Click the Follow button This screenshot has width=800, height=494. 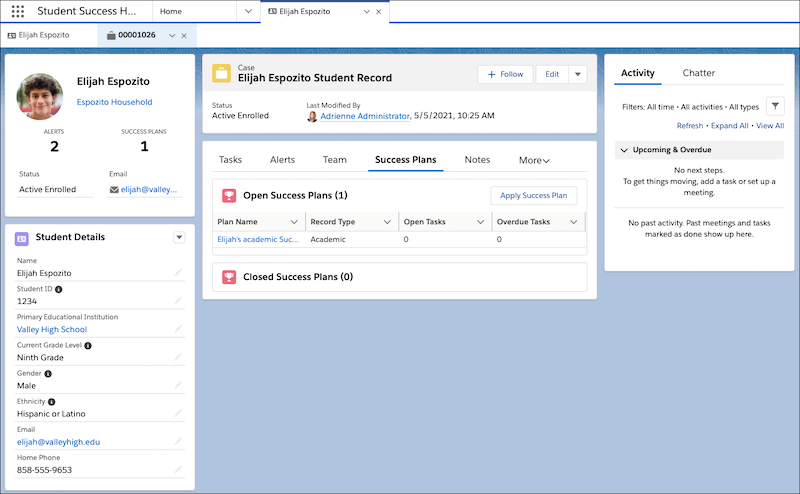click(x=505, y=74)
